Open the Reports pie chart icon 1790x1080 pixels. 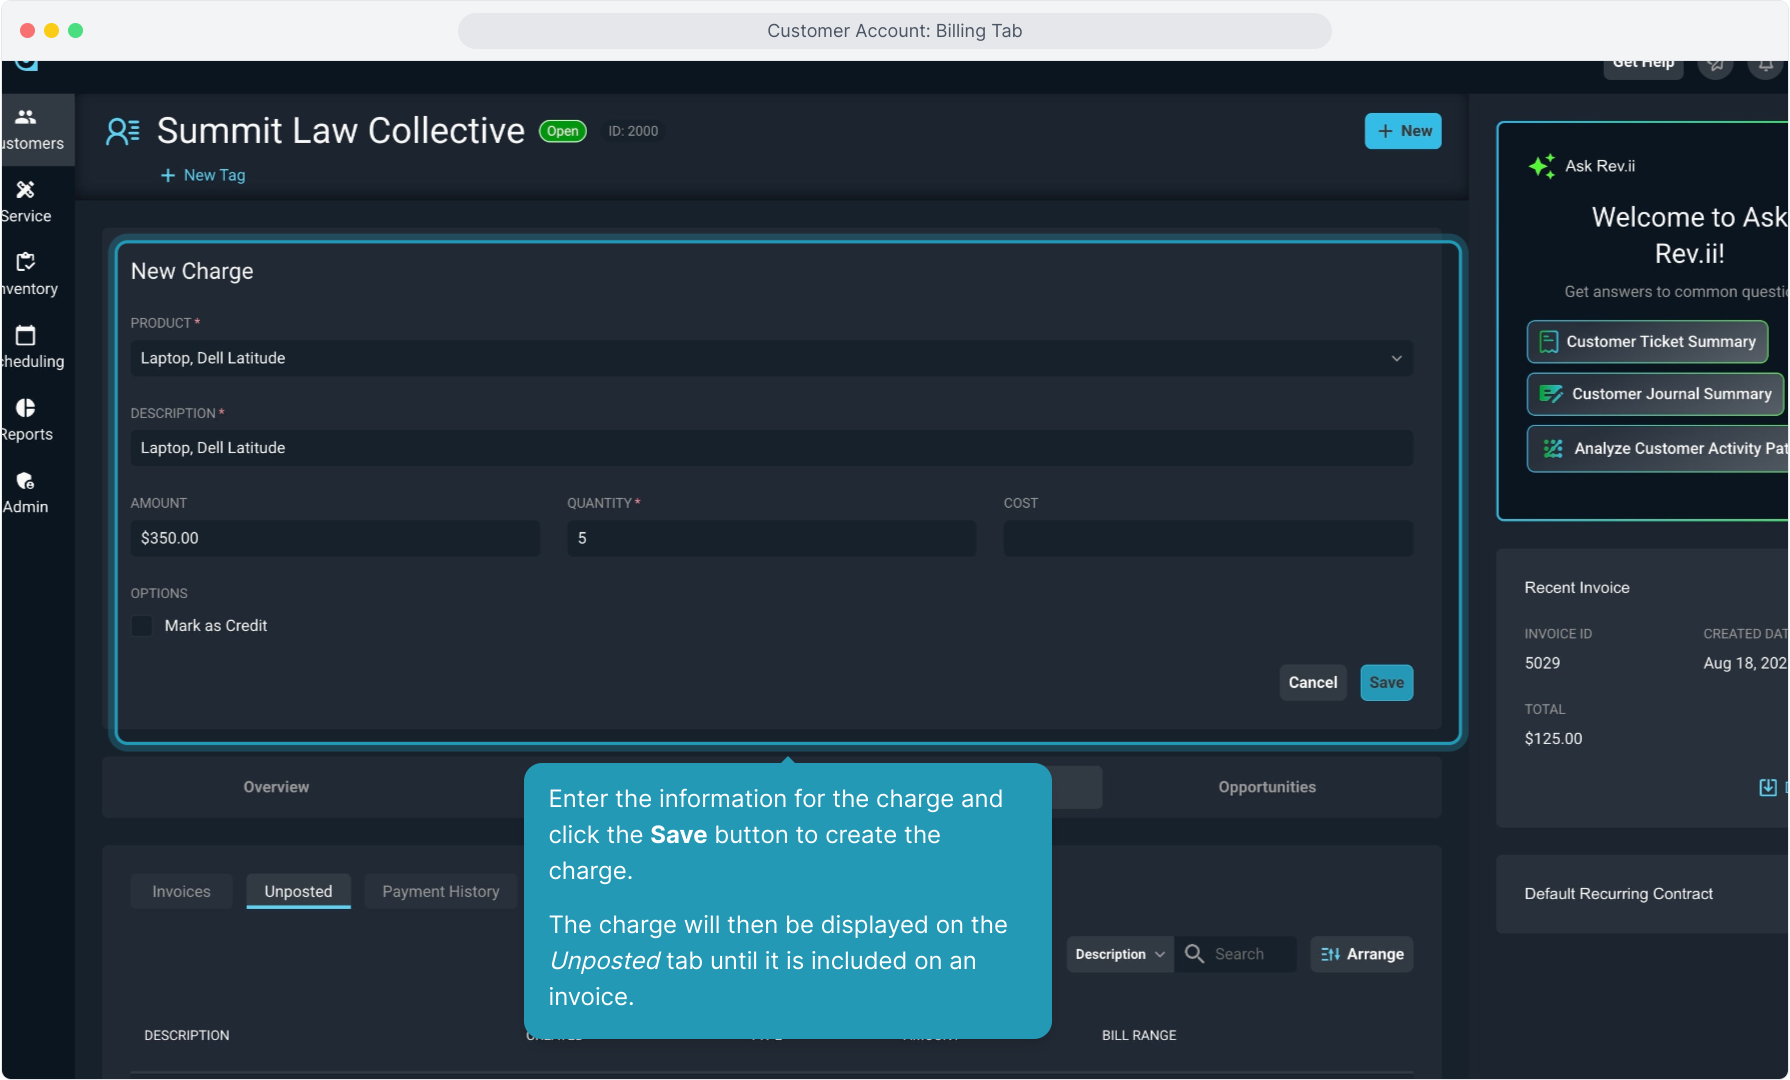[x=26, y=408]
